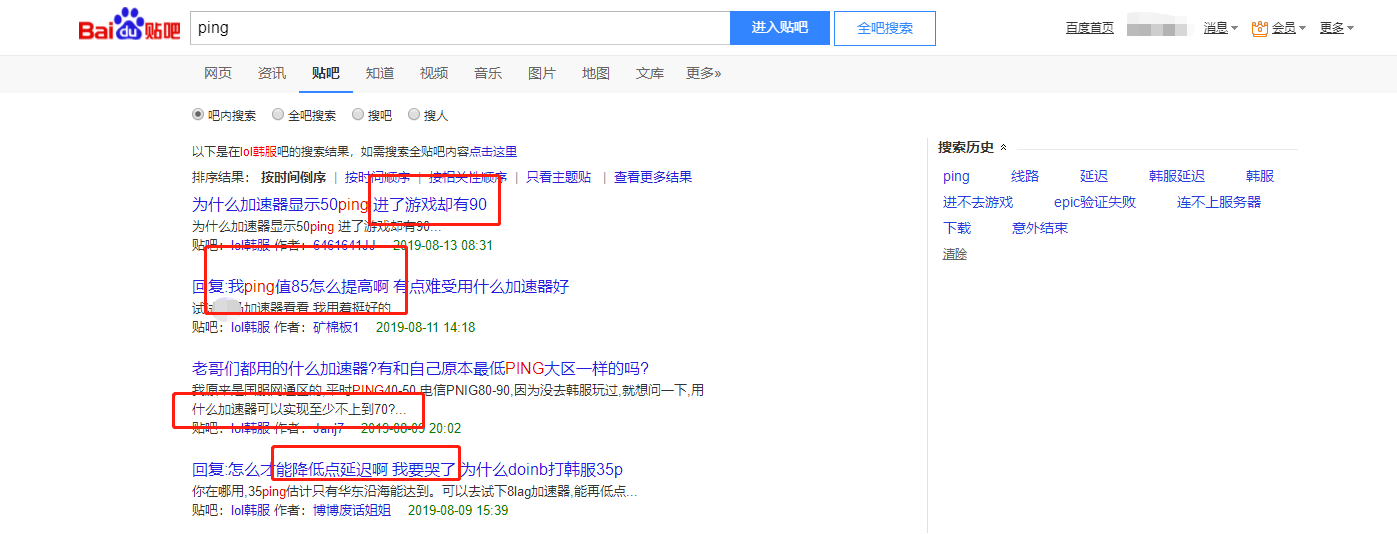The image size is (1397, 534).
Task: Open result 老哥们都用的什么加速器
Action: pos(420,369)
